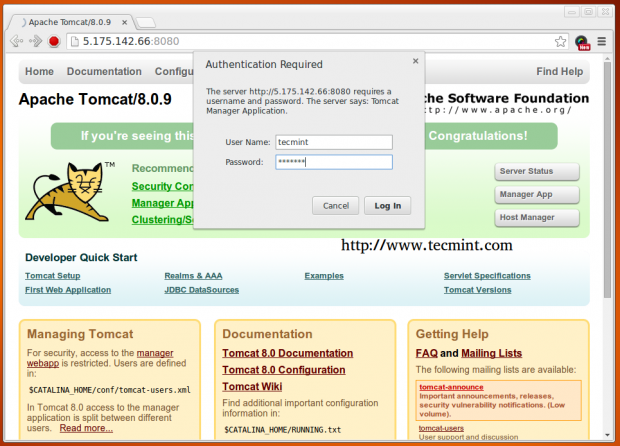Click the Developer Quick Start heading
Screen dimensions: 620x446
coord(81,257)
